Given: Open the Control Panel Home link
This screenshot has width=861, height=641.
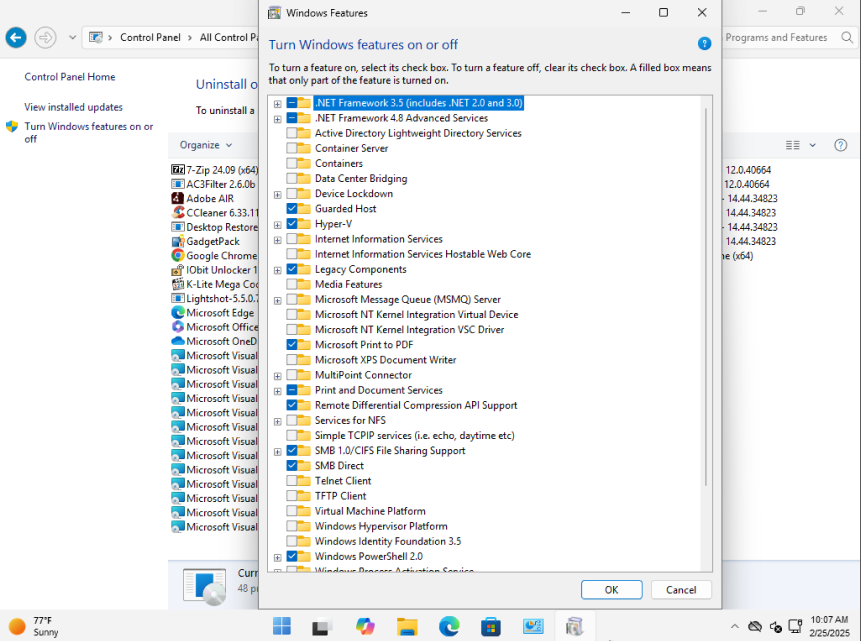Looking at the screenshot, I should click(70, 77).
